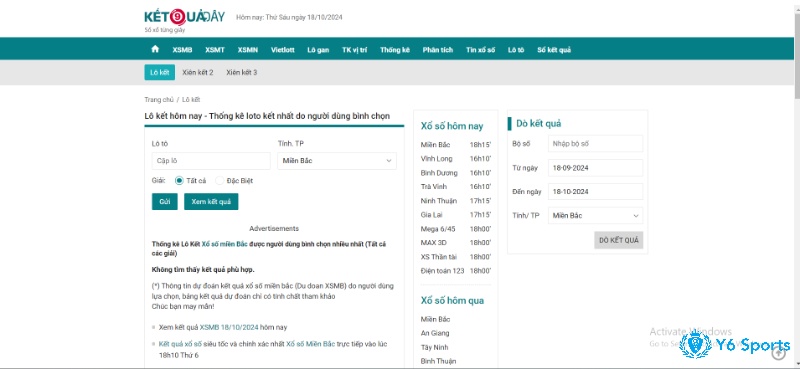Open the Tin xổ số menu item

(x=481, y=50)
